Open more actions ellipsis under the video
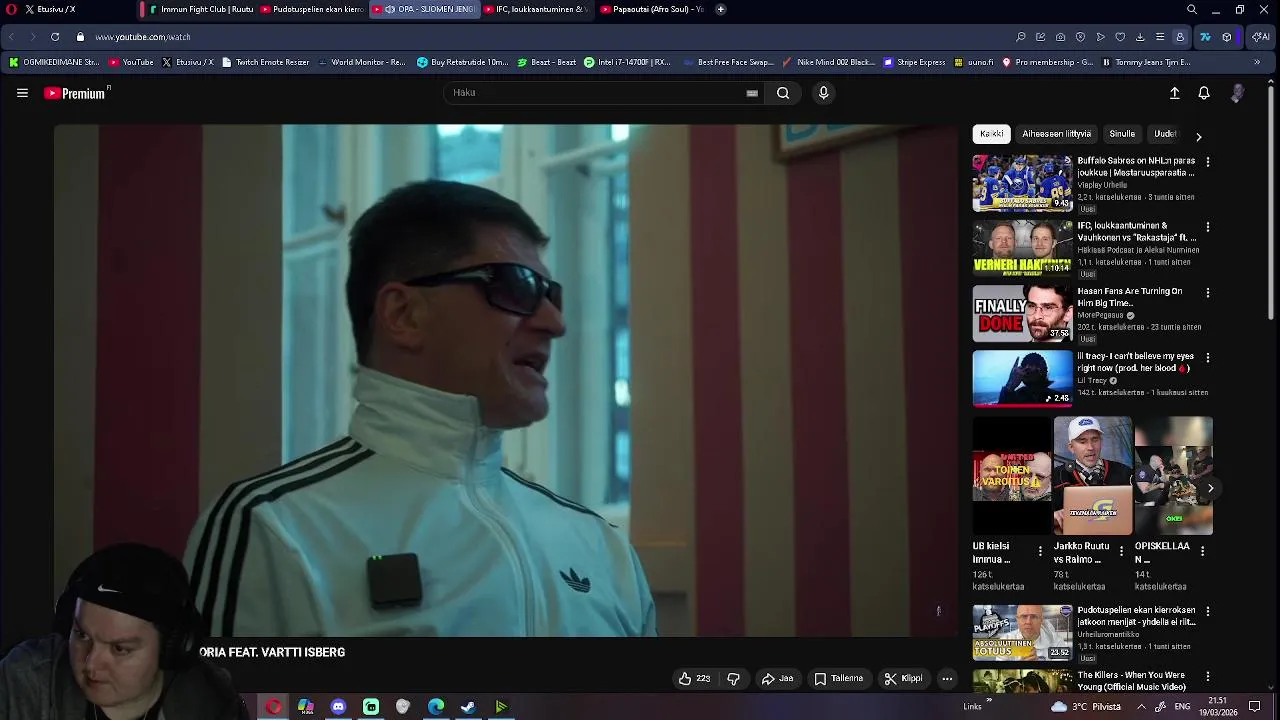 click(x=947, y=679)
